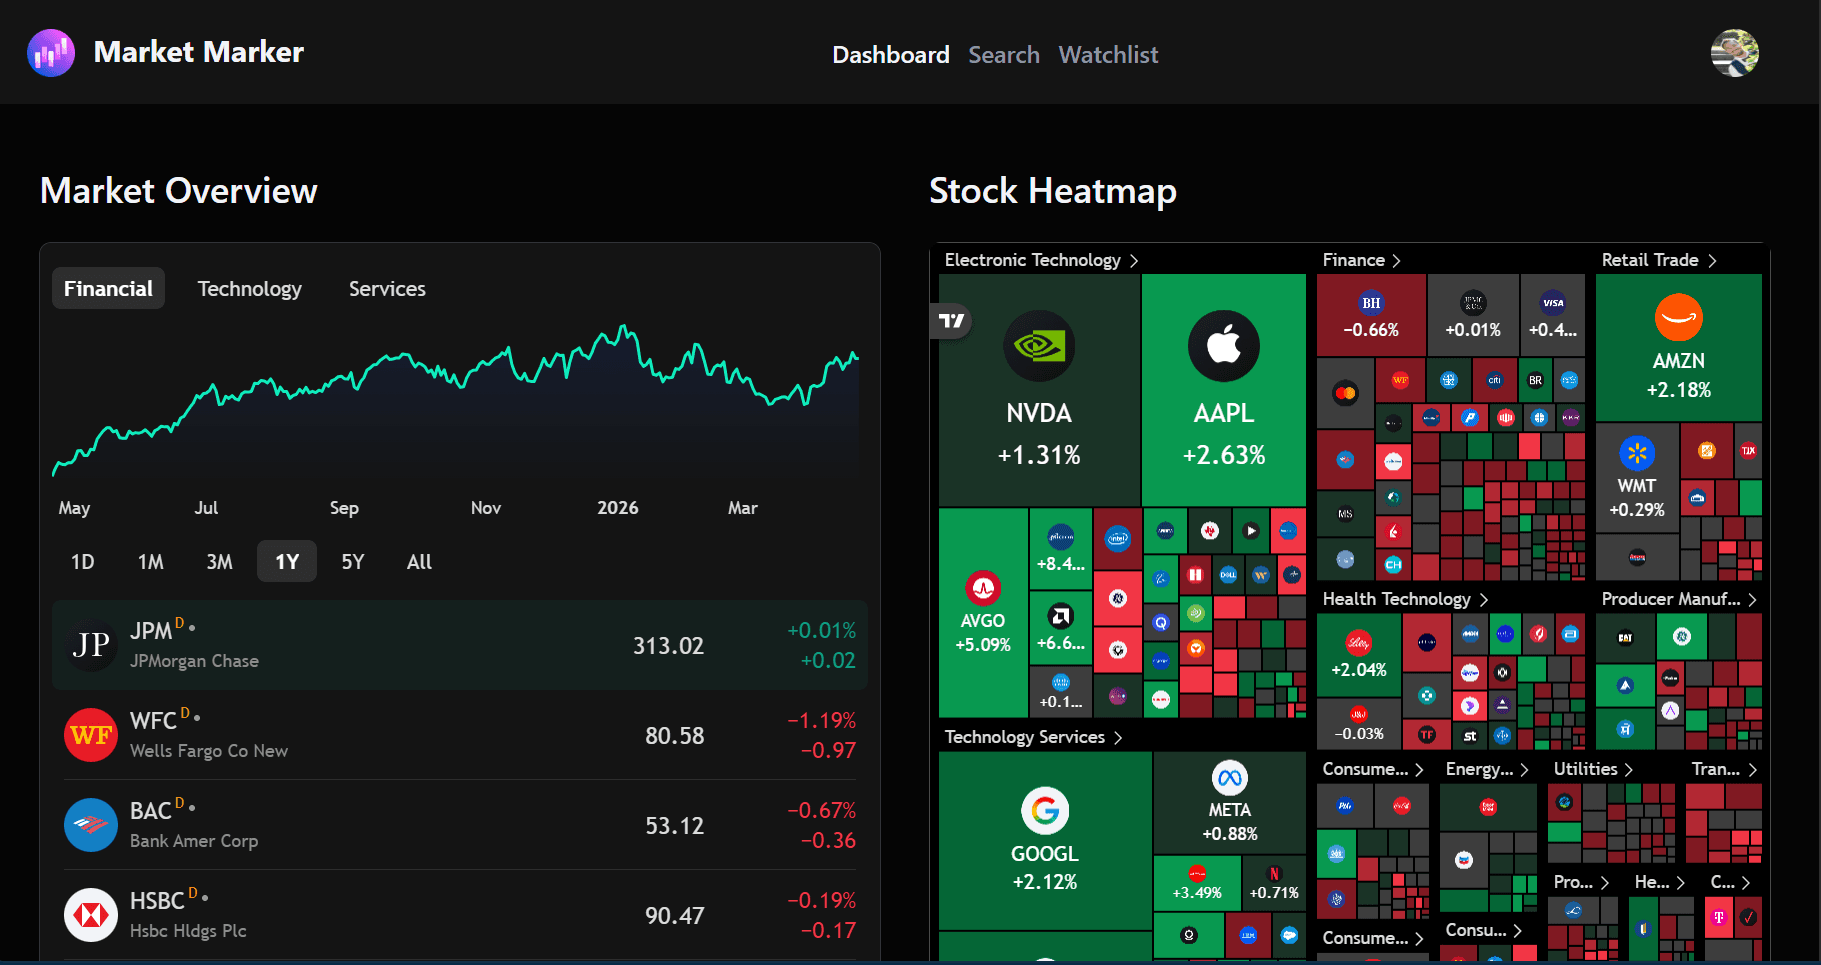Click the Apple logo in the heatmap

[x=1224, y=346]
